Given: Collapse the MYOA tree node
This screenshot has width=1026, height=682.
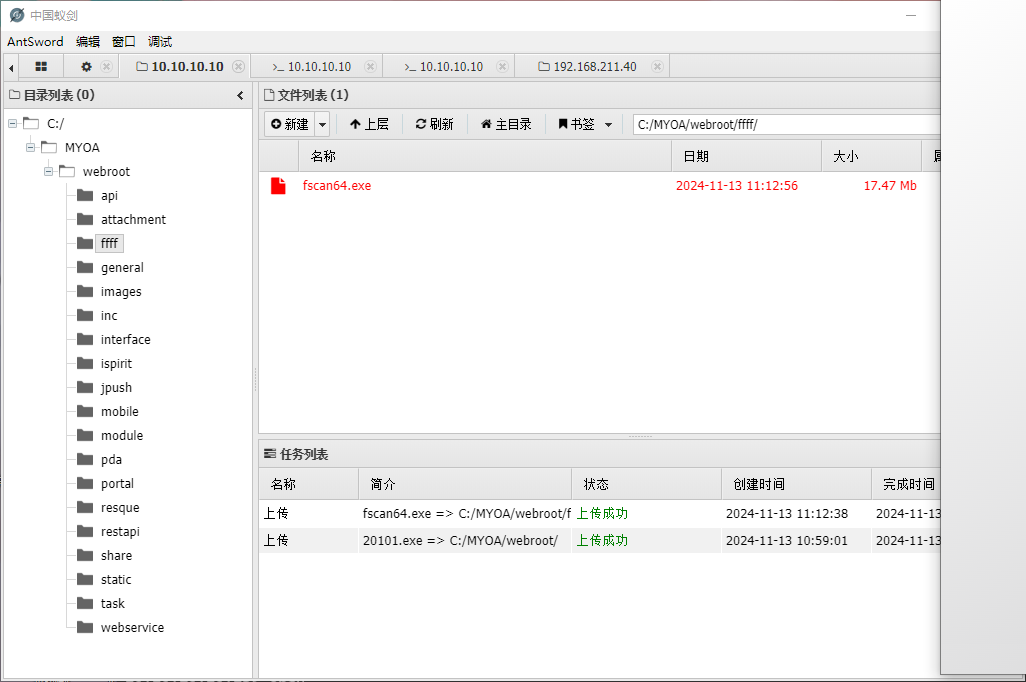Looking at the screenshot, I should click(30, 147).
